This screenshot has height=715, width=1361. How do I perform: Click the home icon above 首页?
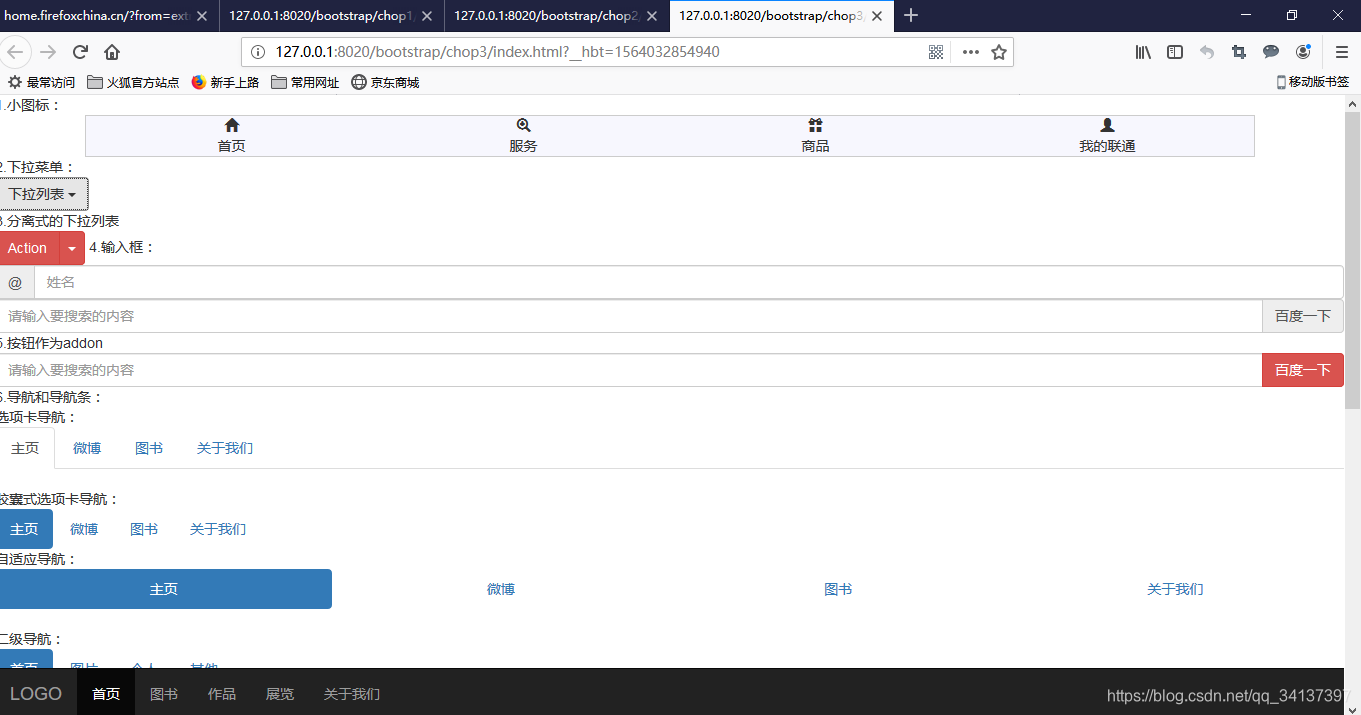pyautogui.click(x=232, y=125)
